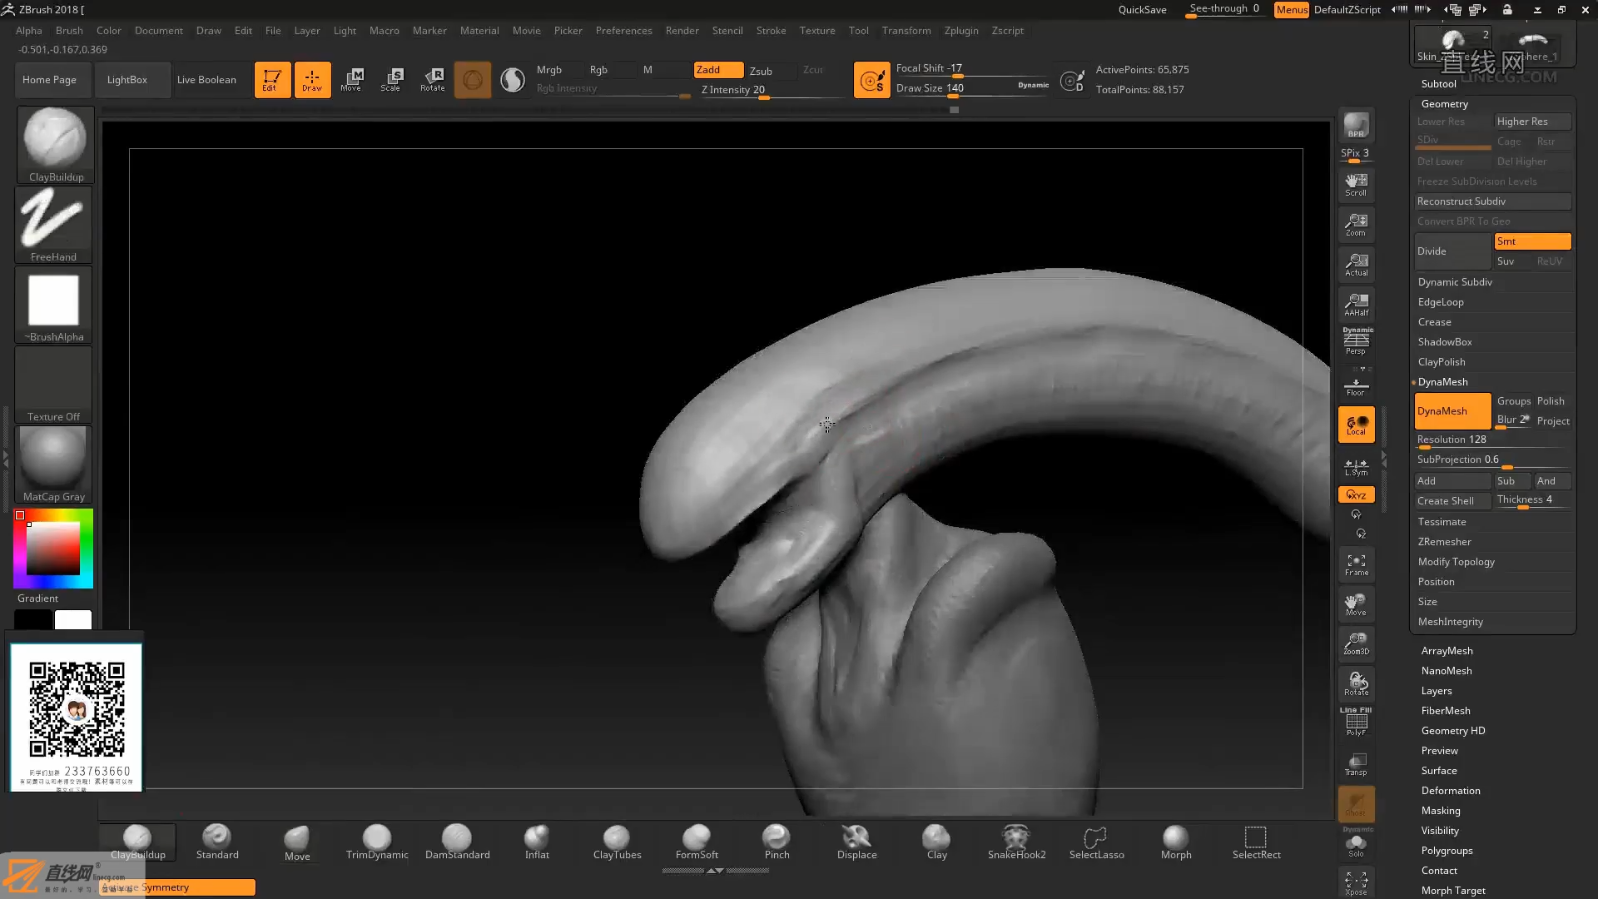Pick a color in the color picker
Screen dimensions: 1598x899
click(53, 548)
